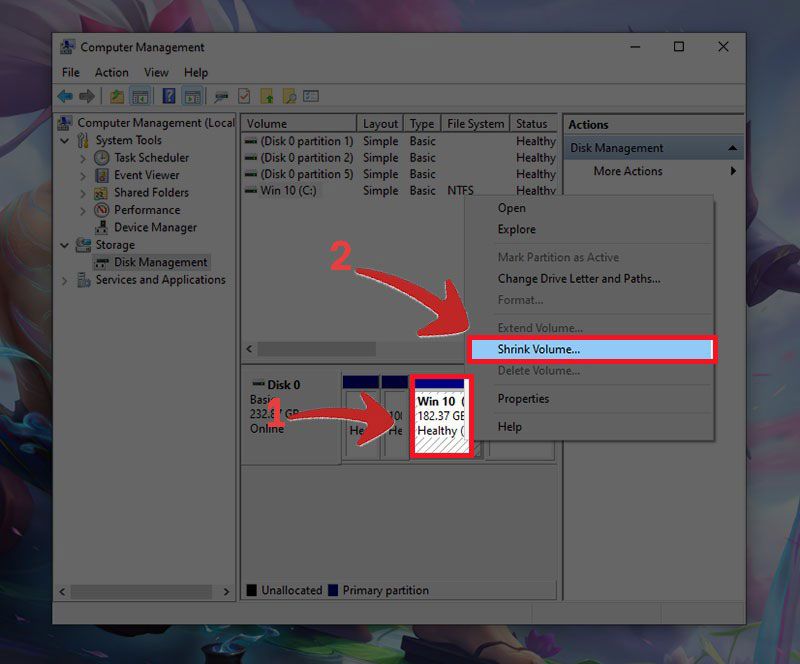The image size is (800, 664).
Task: Open the Help menu in menu bar
Action: tap(196, 72)
